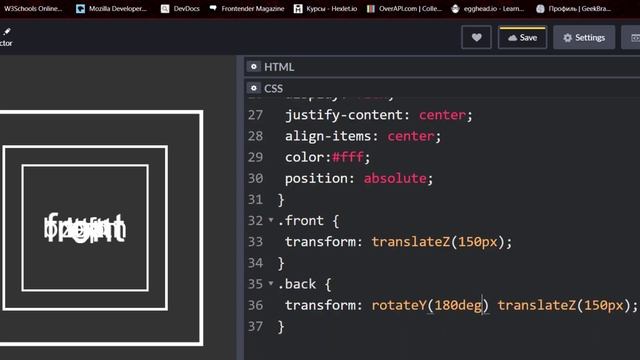Collapse the .front rule fold arrow
The height and width of the screenshot is (360, 640).
271,220
